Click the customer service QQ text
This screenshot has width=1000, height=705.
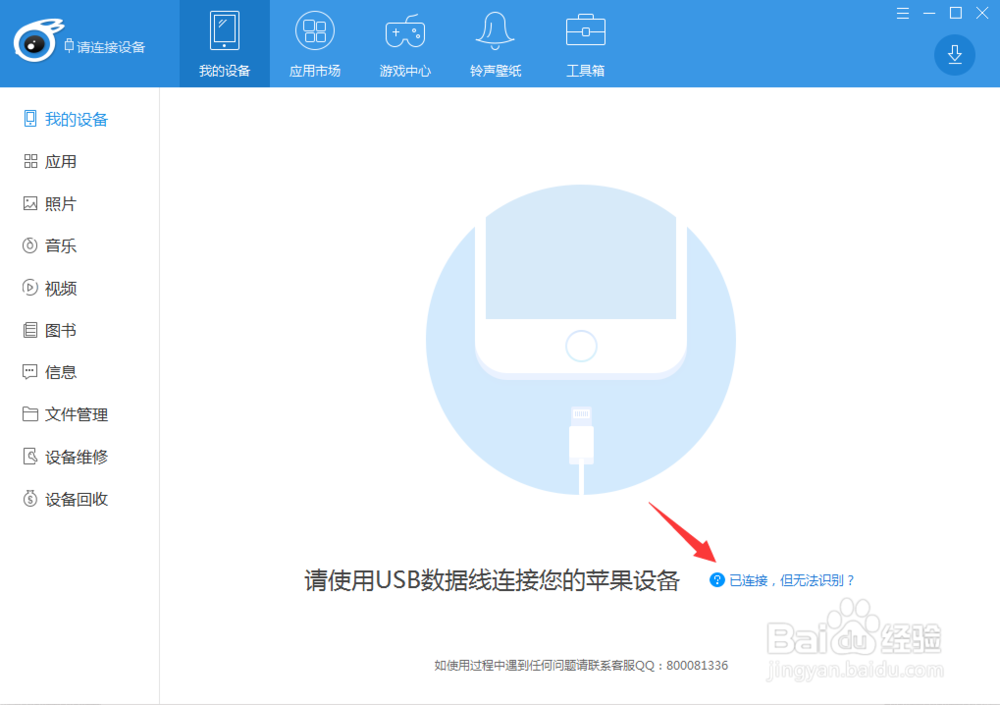point(581,665)
